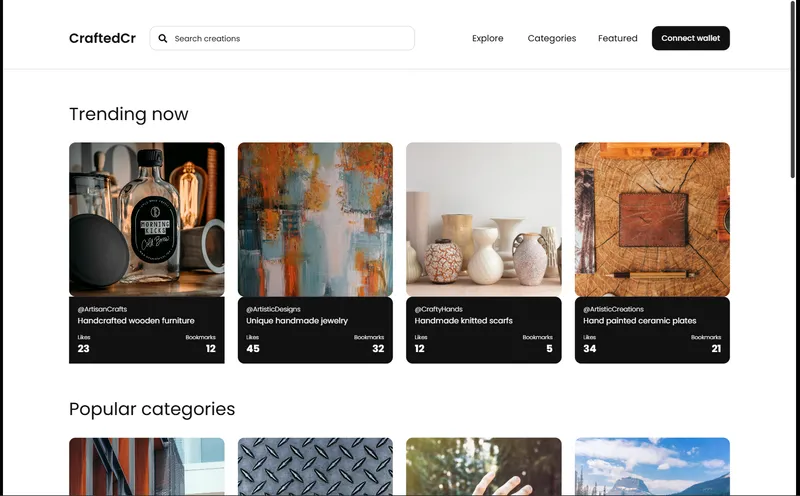Open the Morning Kicks bottle image card

point(147,219)
